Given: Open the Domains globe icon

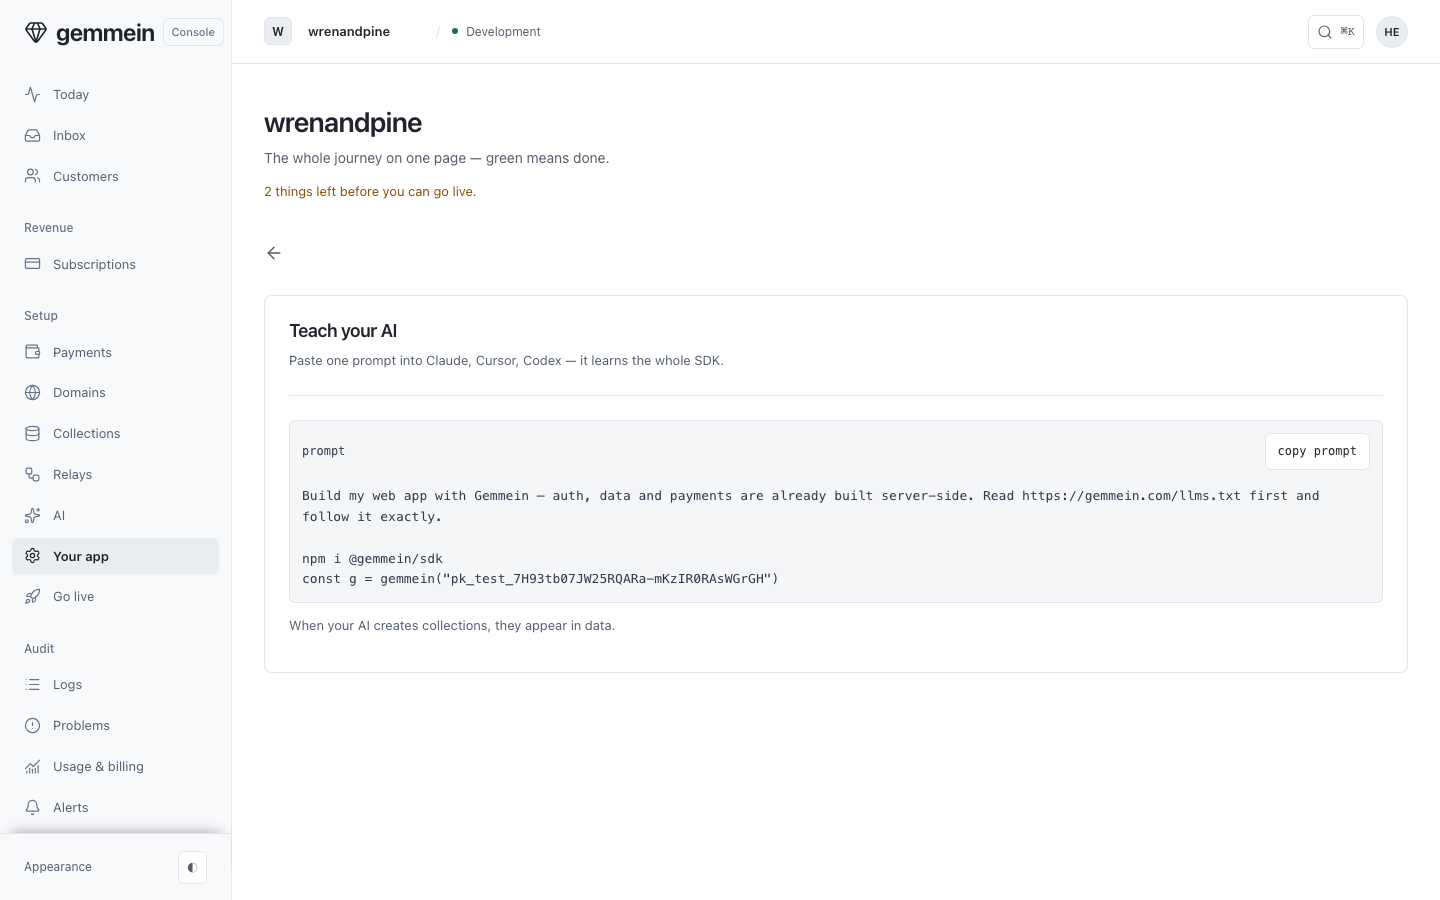Looking at the screenshot, I should point(33,392).
